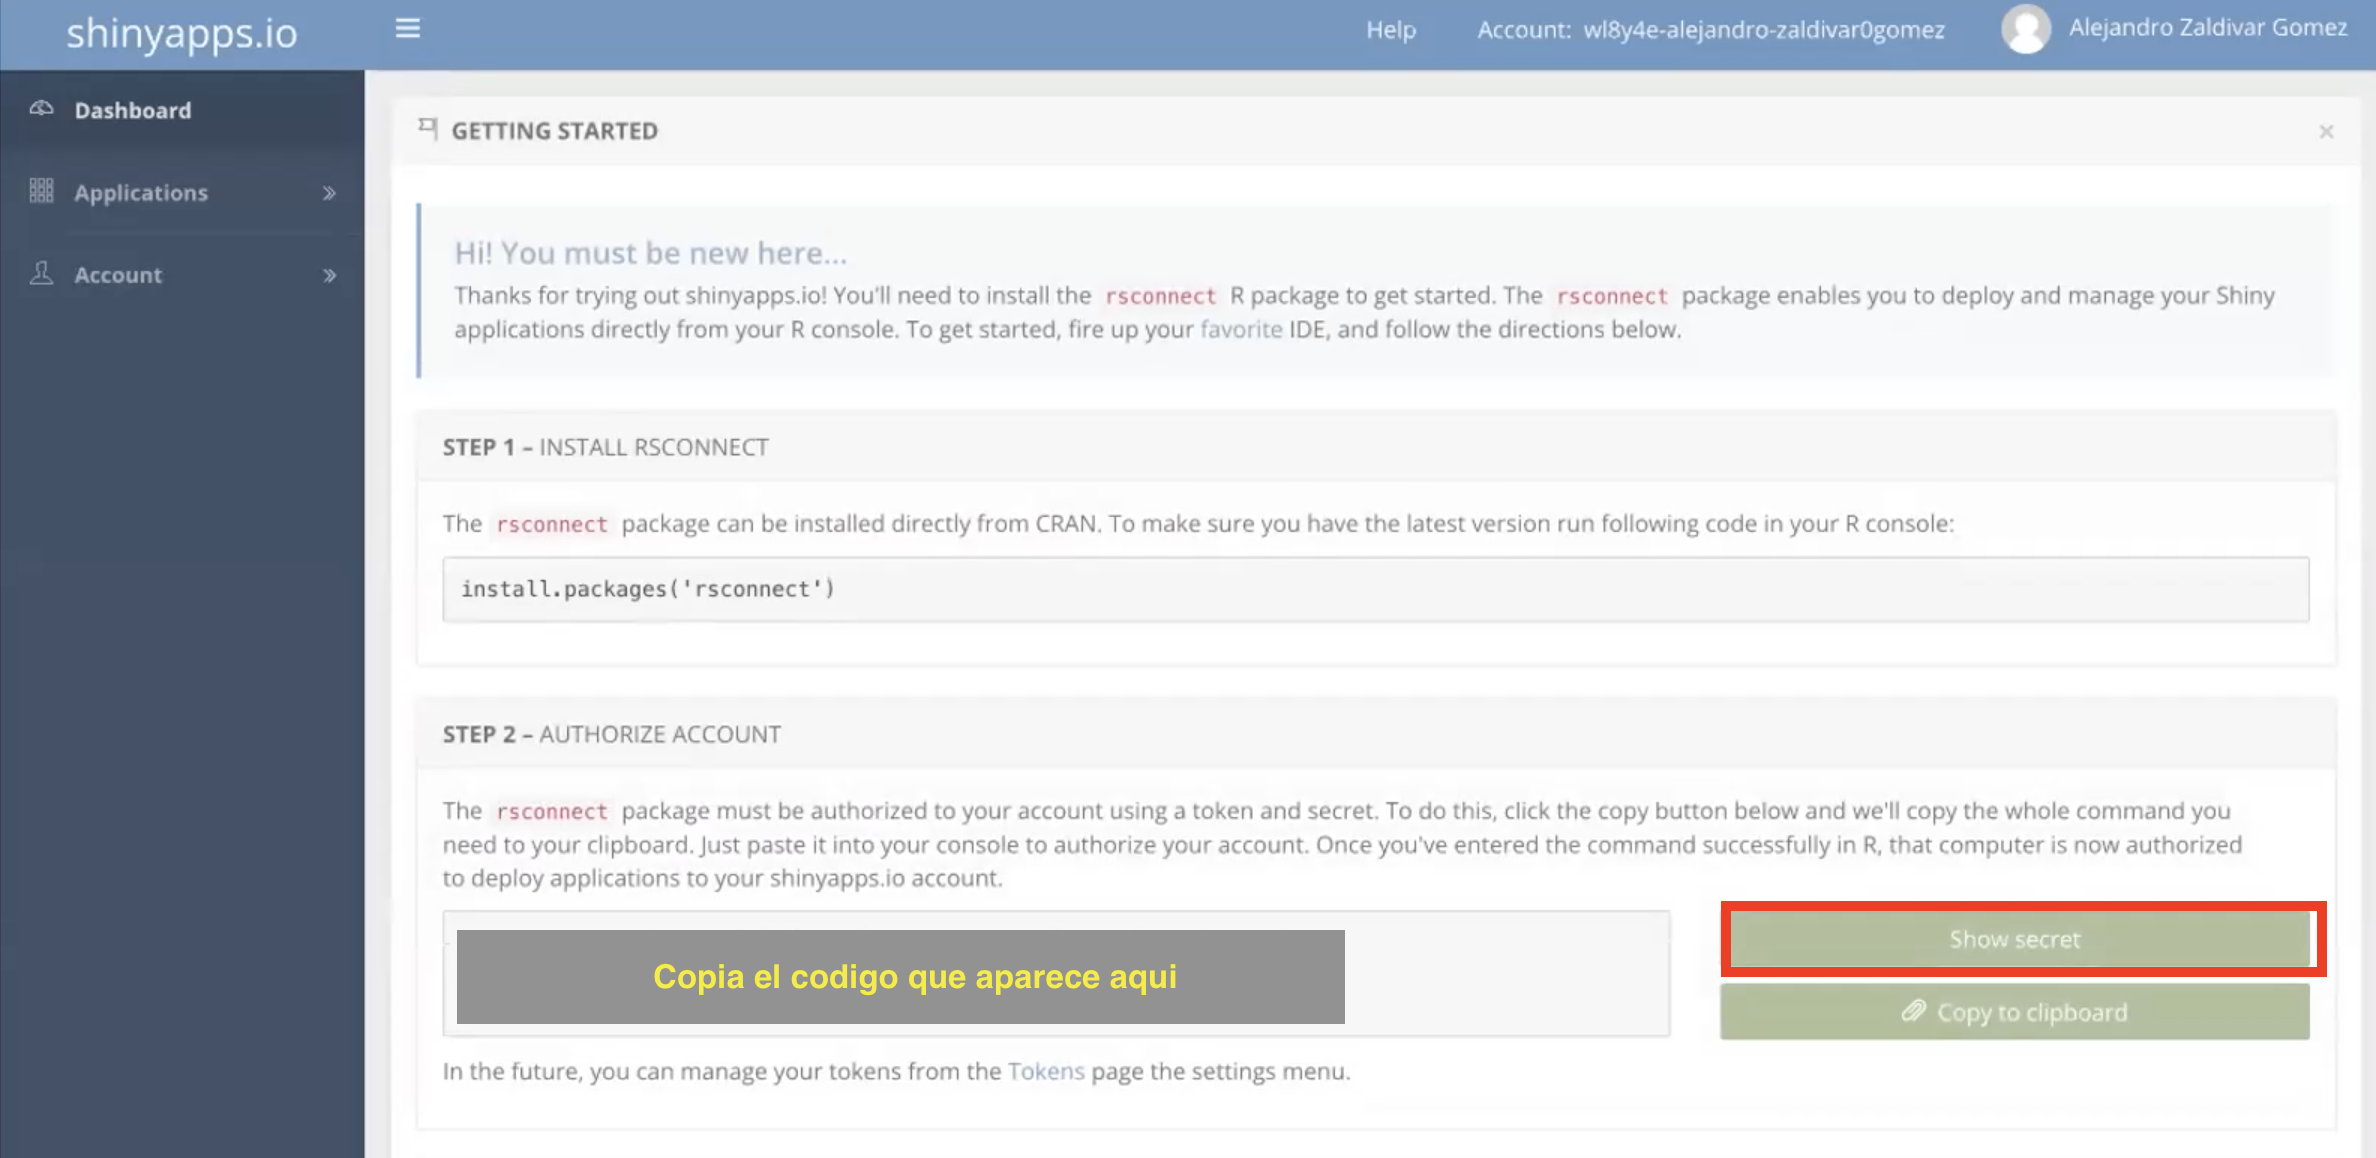
Task: Close the Getting Started panel
Action: tap(2326, 131)
